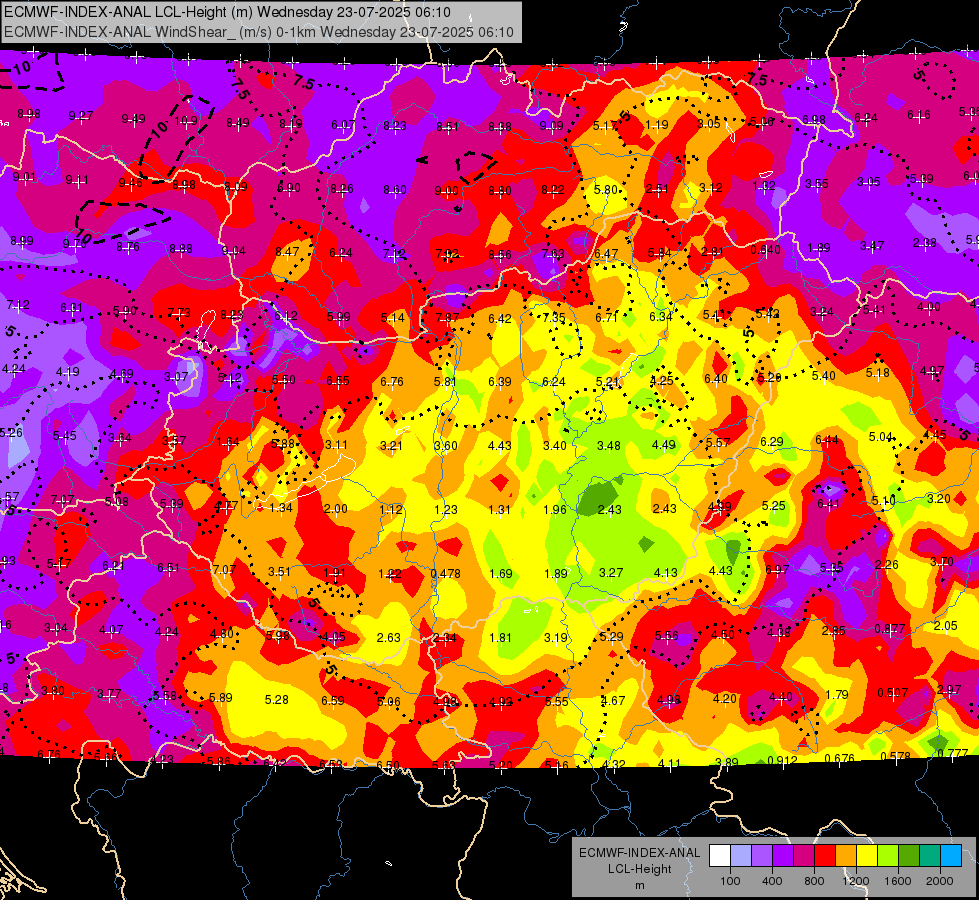Screen dimensions: 979x900
Task: Click the dark green legend swatch after 1600
Action: 909,856
